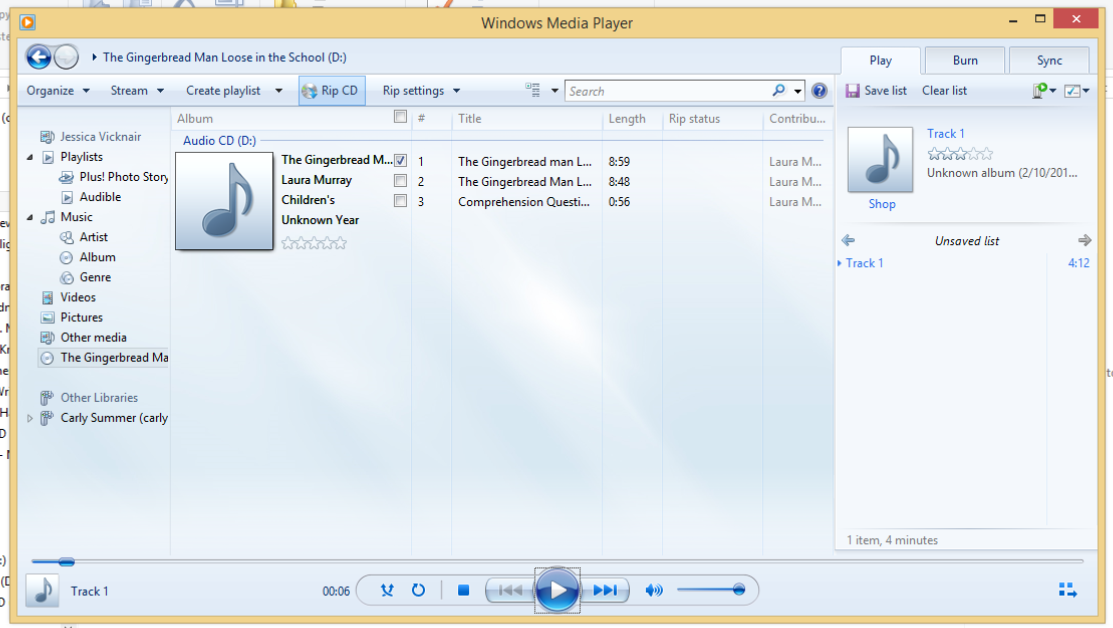
Task: Click the Track 1 album art in Play pane
Action: (x=880, y=160)
